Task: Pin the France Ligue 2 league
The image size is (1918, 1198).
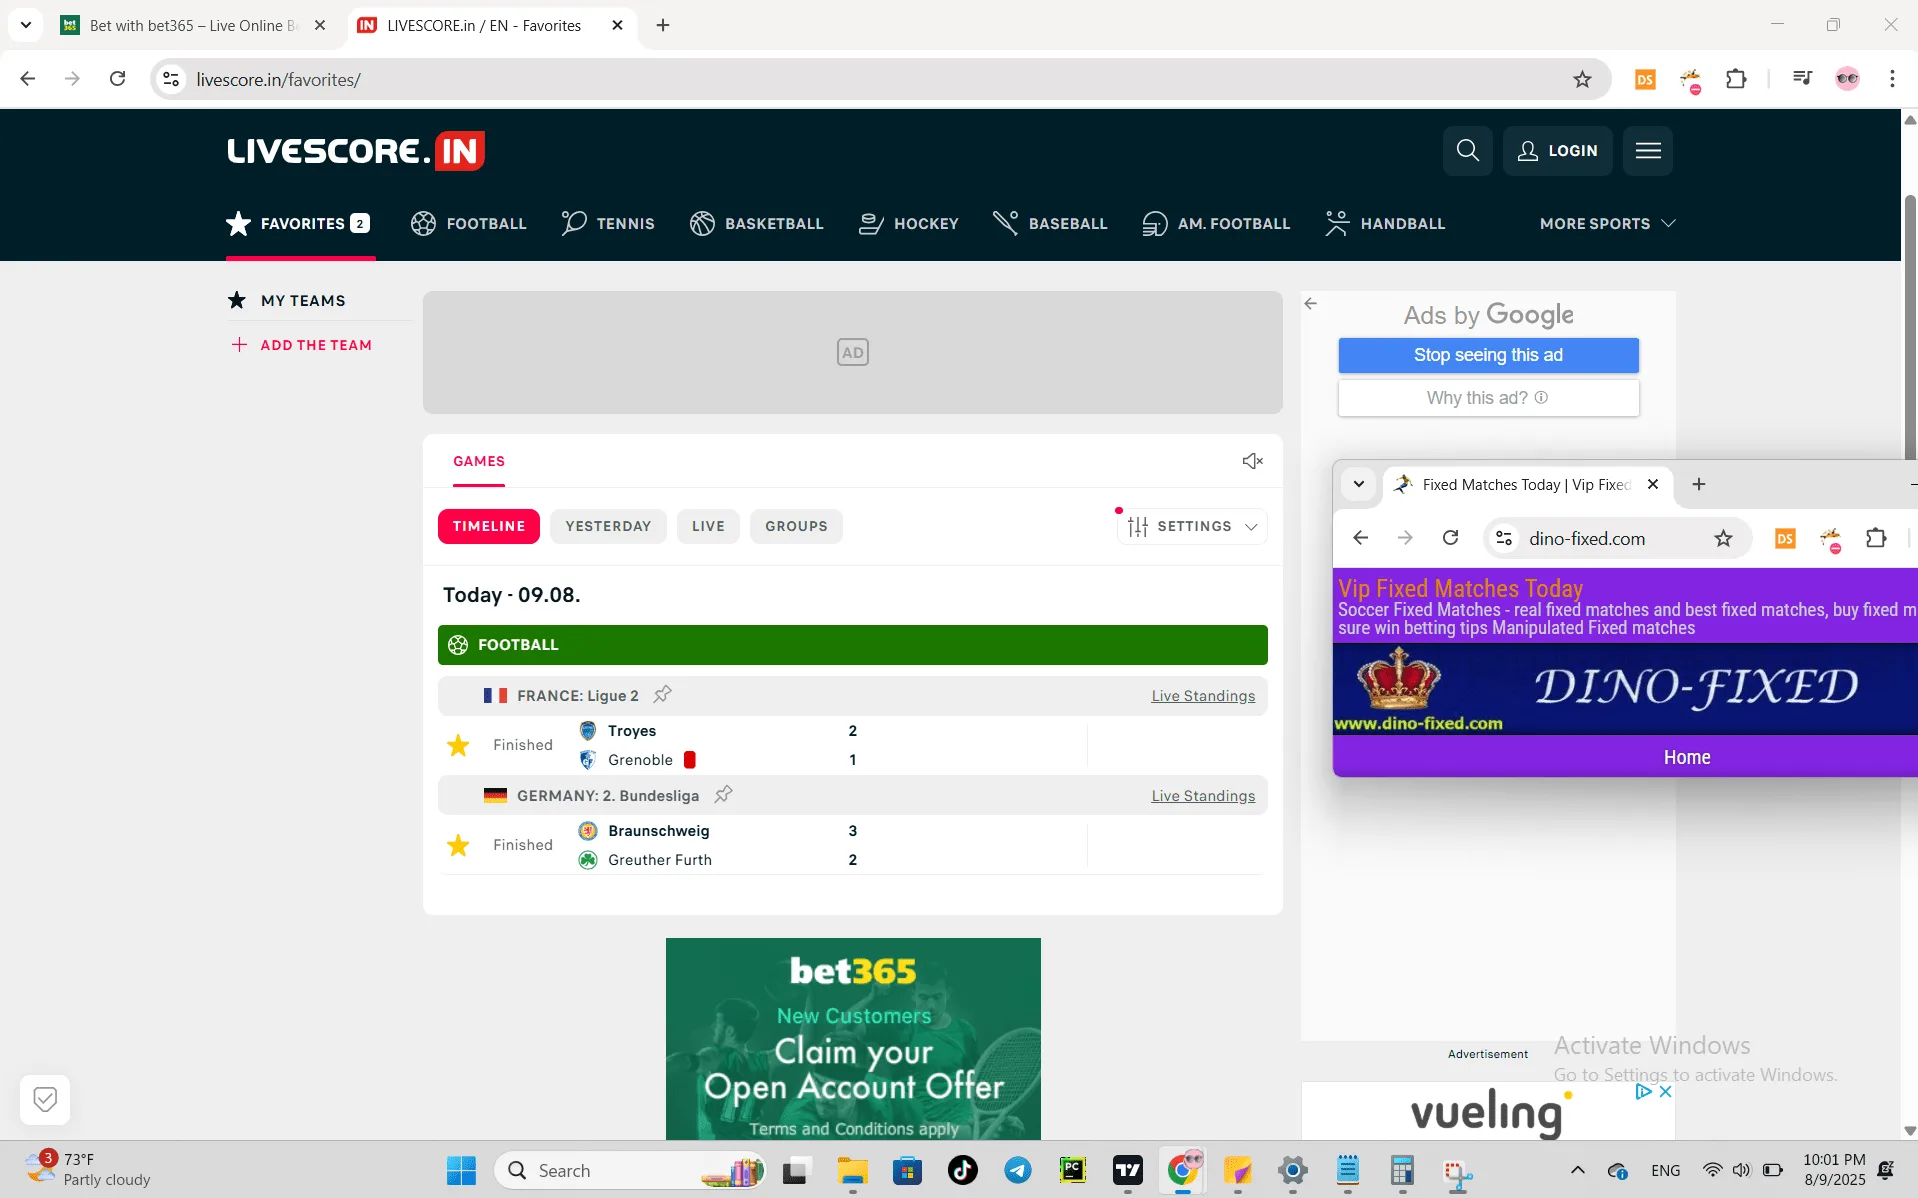Action: 662,695
